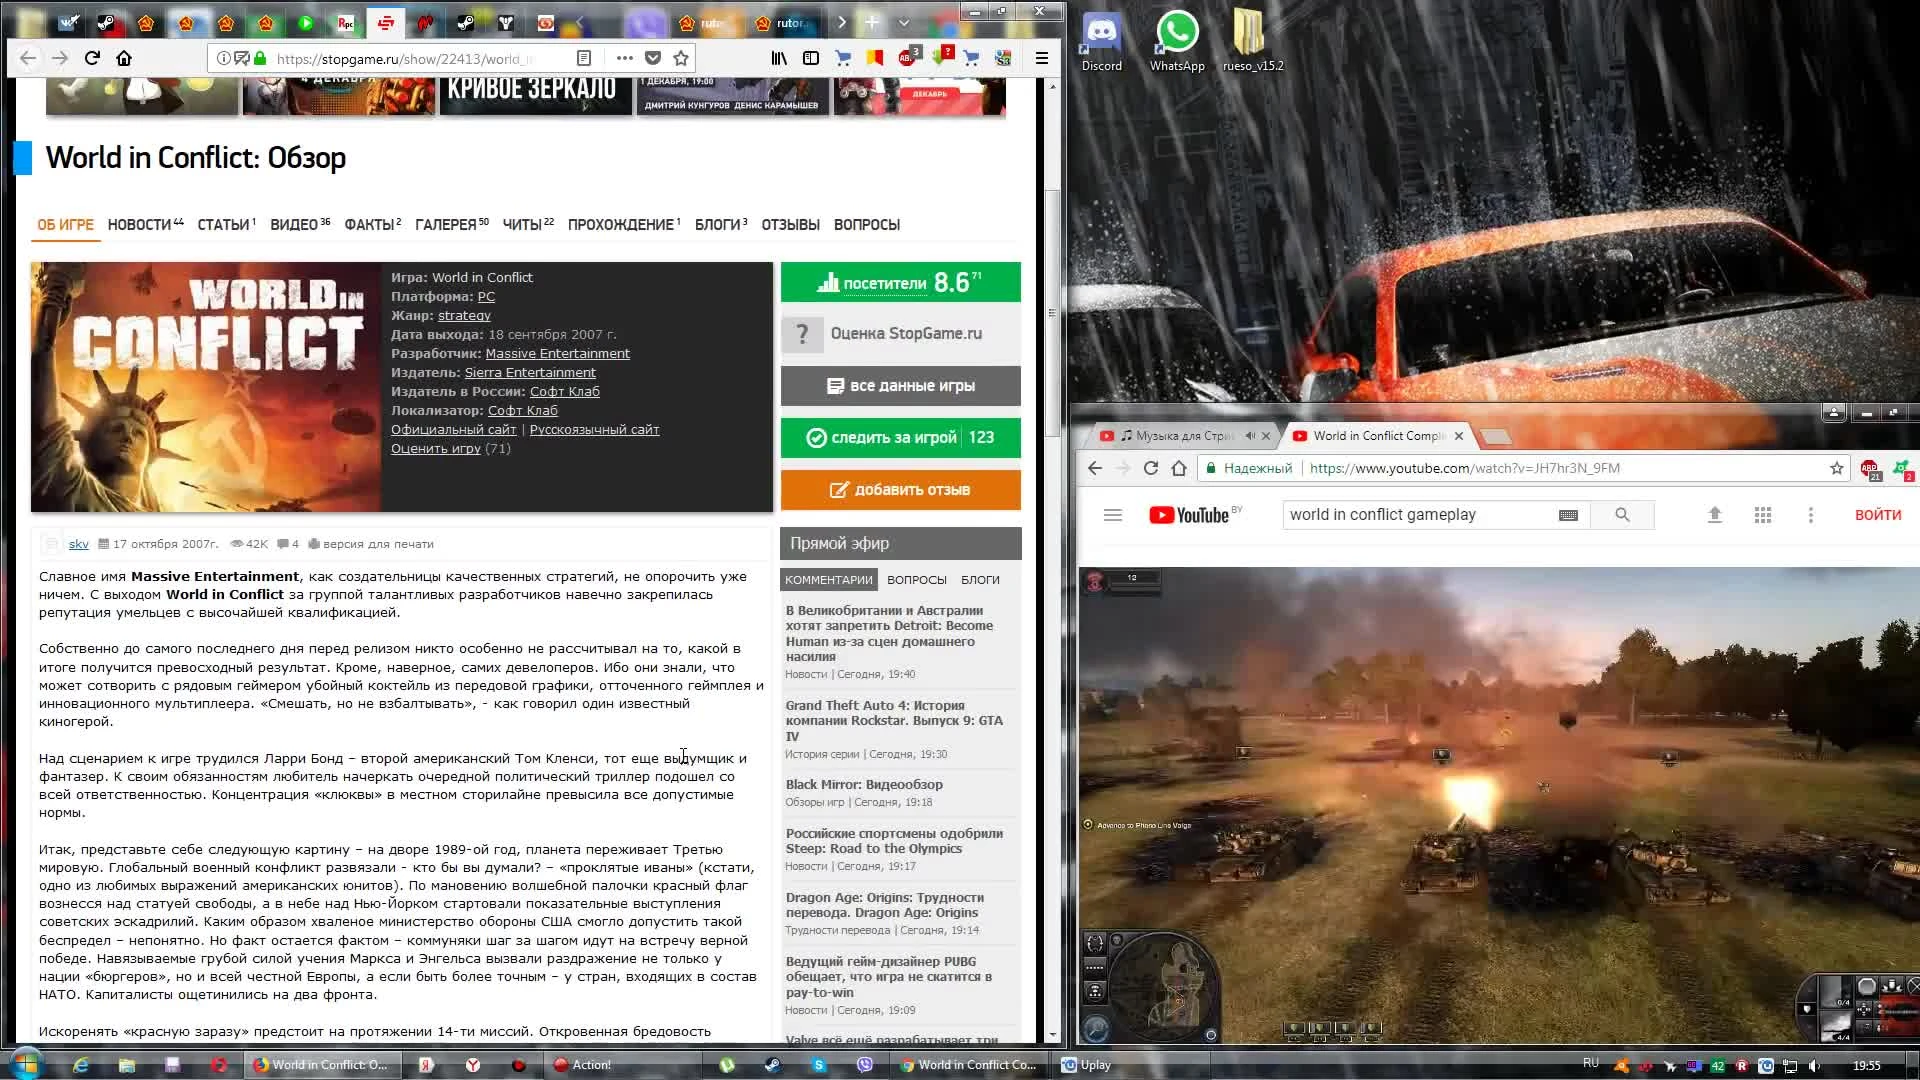Image resolution: width=1920 pixels, height=1080 pixels.
Task: Click the Pocket save icon in Firefox
Action: [653, 58]
